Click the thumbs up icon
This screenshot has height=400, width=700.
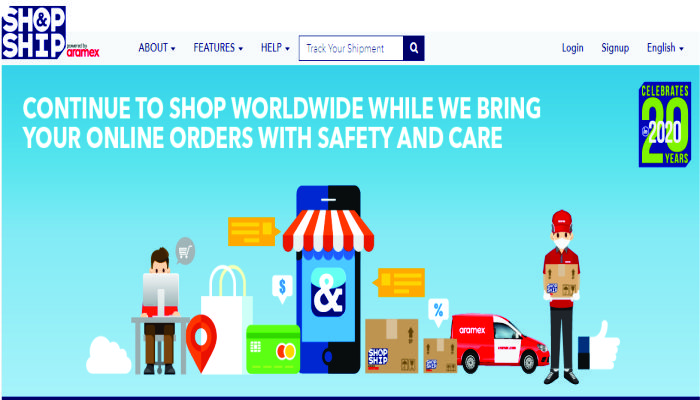pos(599,345)
